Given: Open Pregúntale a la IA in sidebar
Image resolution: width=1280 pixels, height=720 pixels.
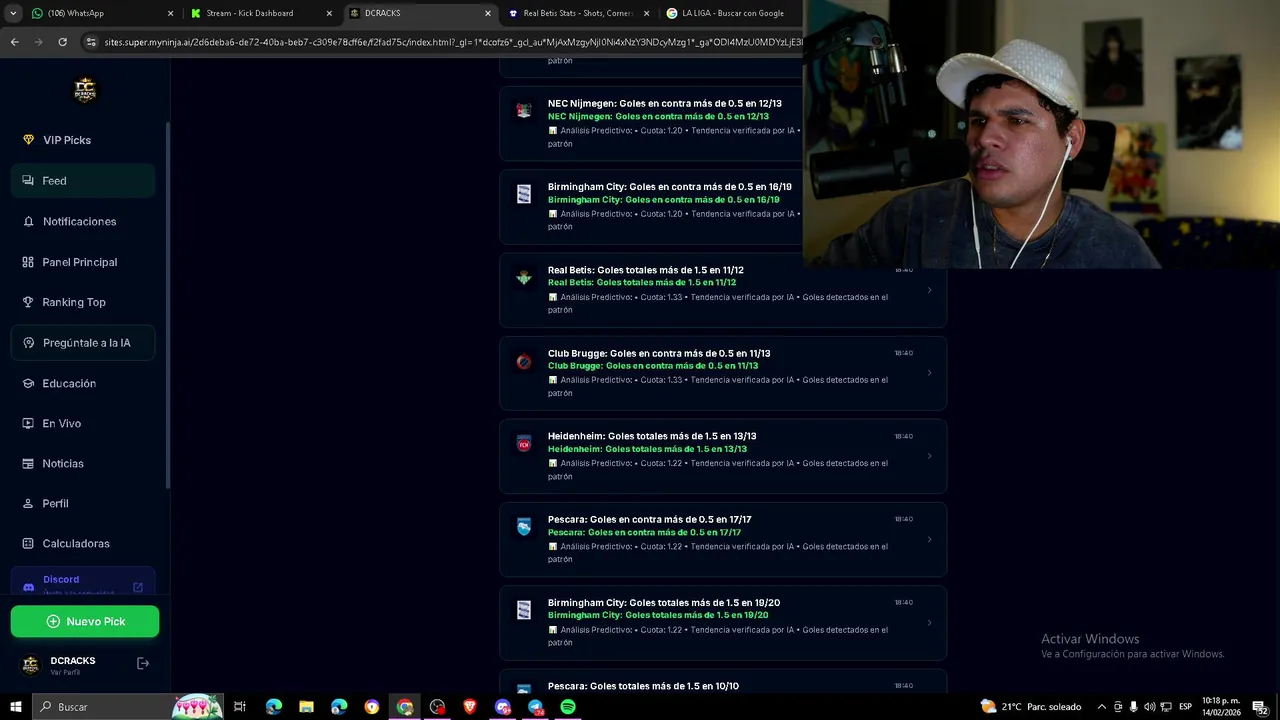Looking at the screenshot, I should [x=83, y=343].
